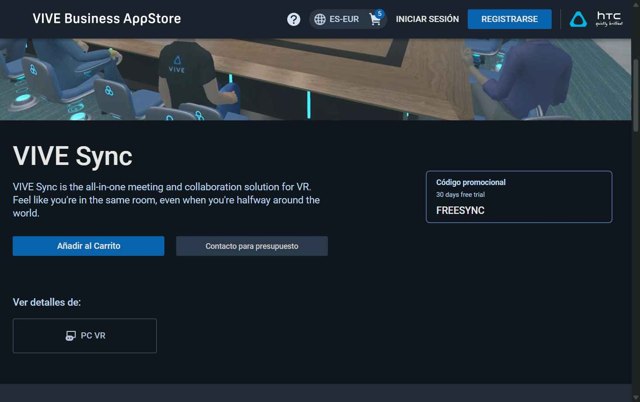The height and width of the screenshot is (402, 640).
Task: Click the VIVE Sync description paragraph
Action: 166,200
